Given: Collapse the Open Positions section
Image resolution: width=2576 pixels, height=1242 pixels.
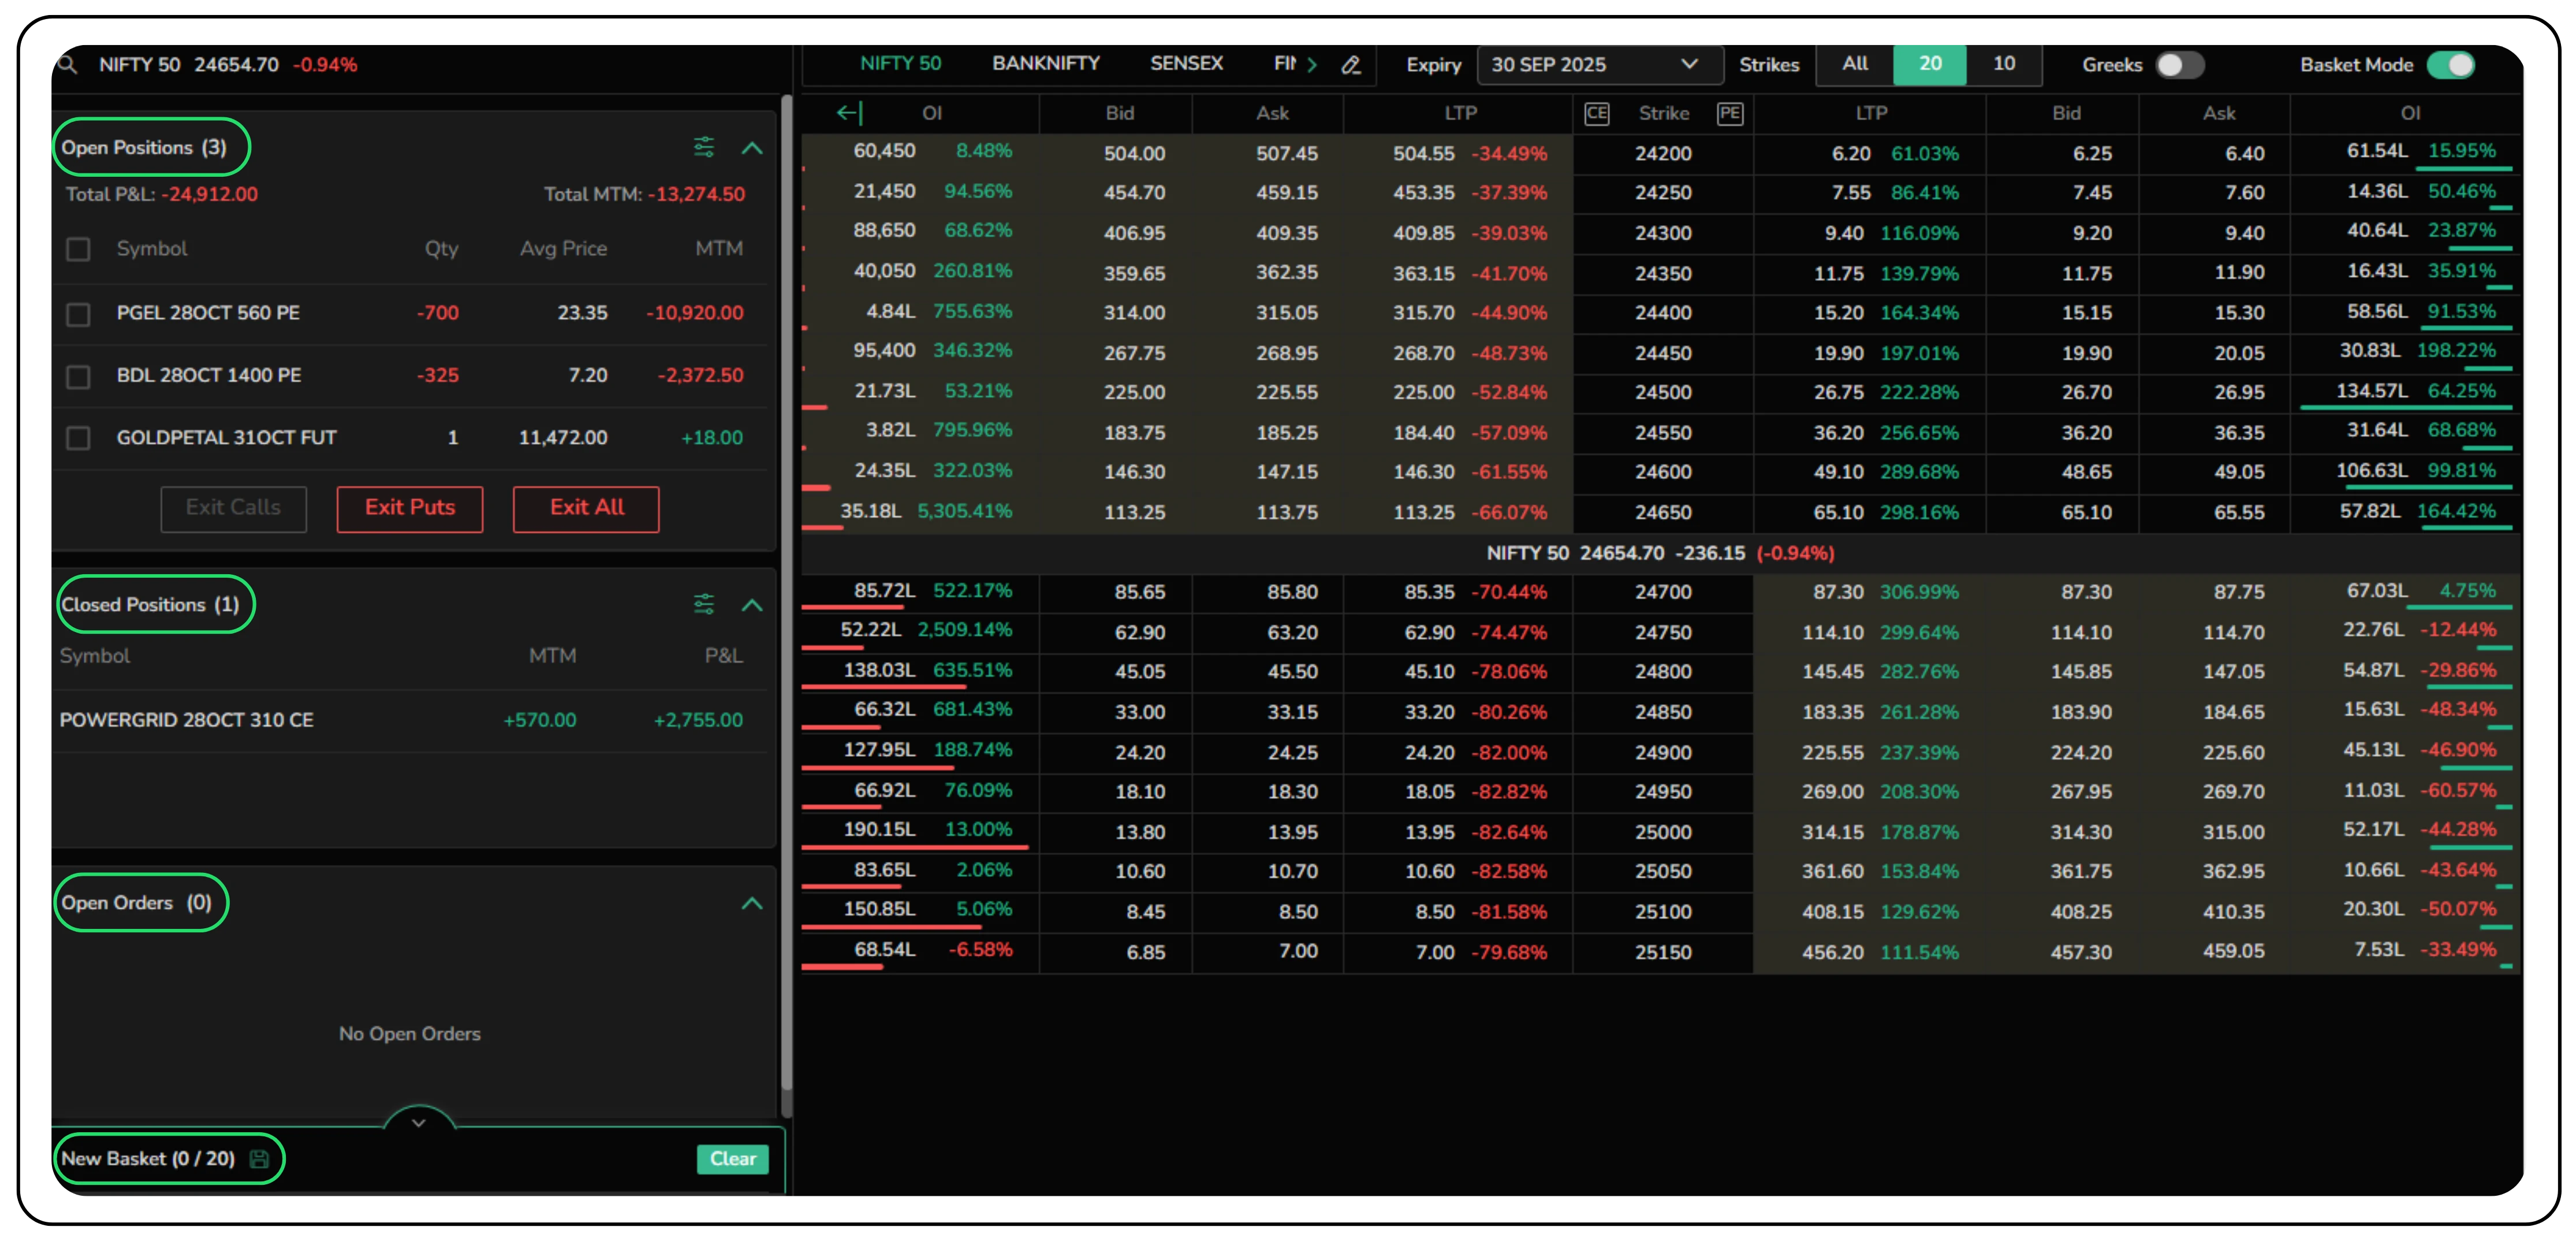Looking at the screenshot, I should 752,148.
